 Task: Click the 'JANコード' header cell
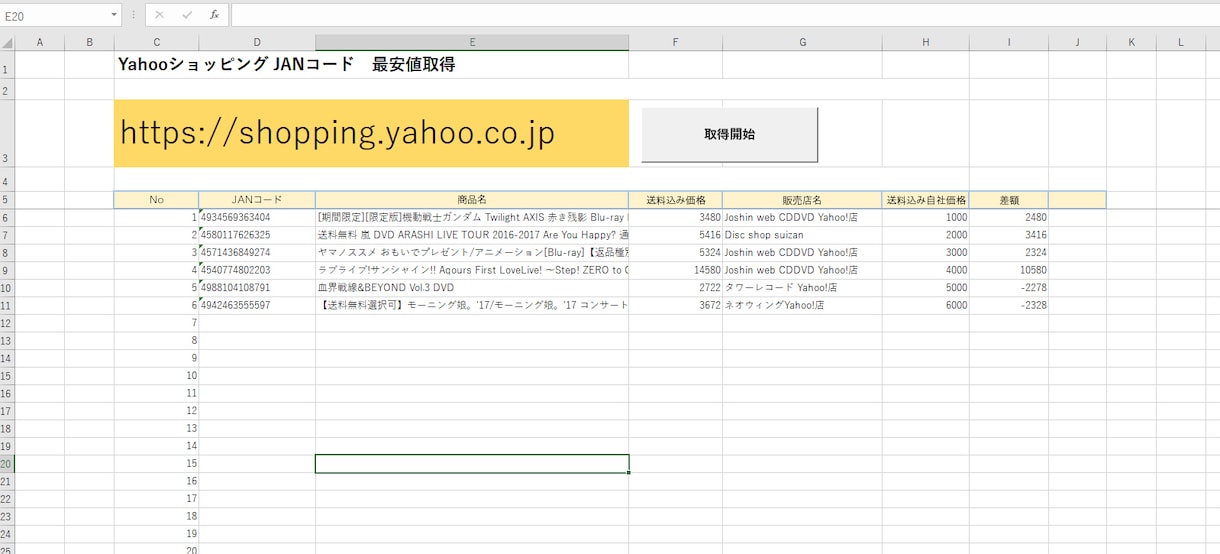tap(257, 200)
